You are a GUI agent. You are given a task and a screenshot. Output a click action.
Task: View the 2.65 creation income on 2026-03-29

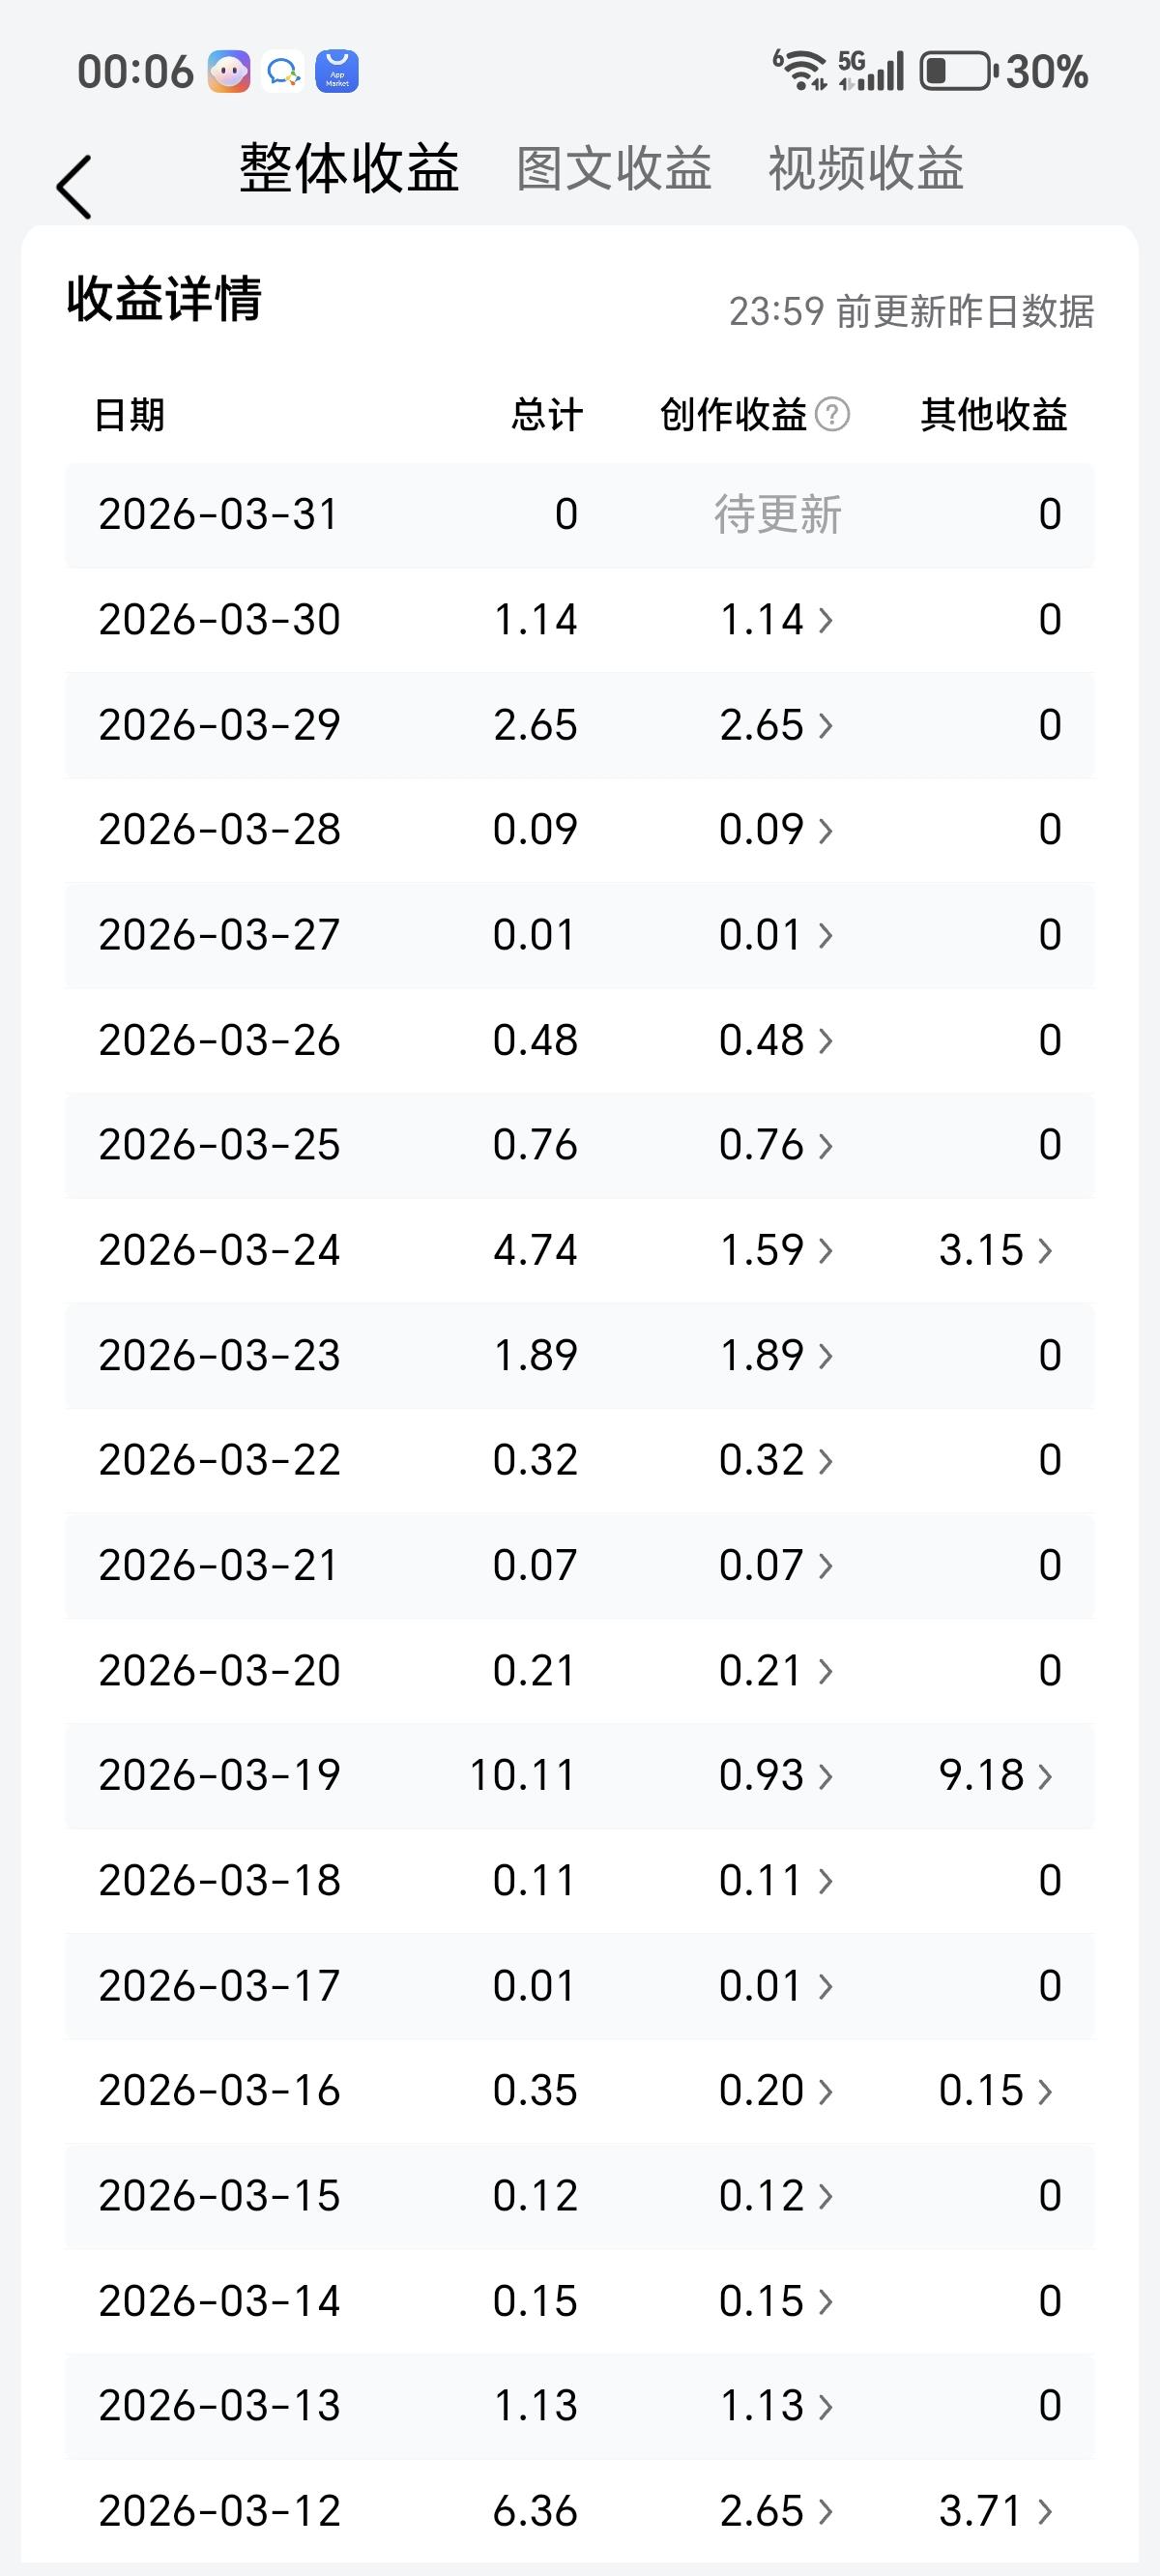point(777,725)
